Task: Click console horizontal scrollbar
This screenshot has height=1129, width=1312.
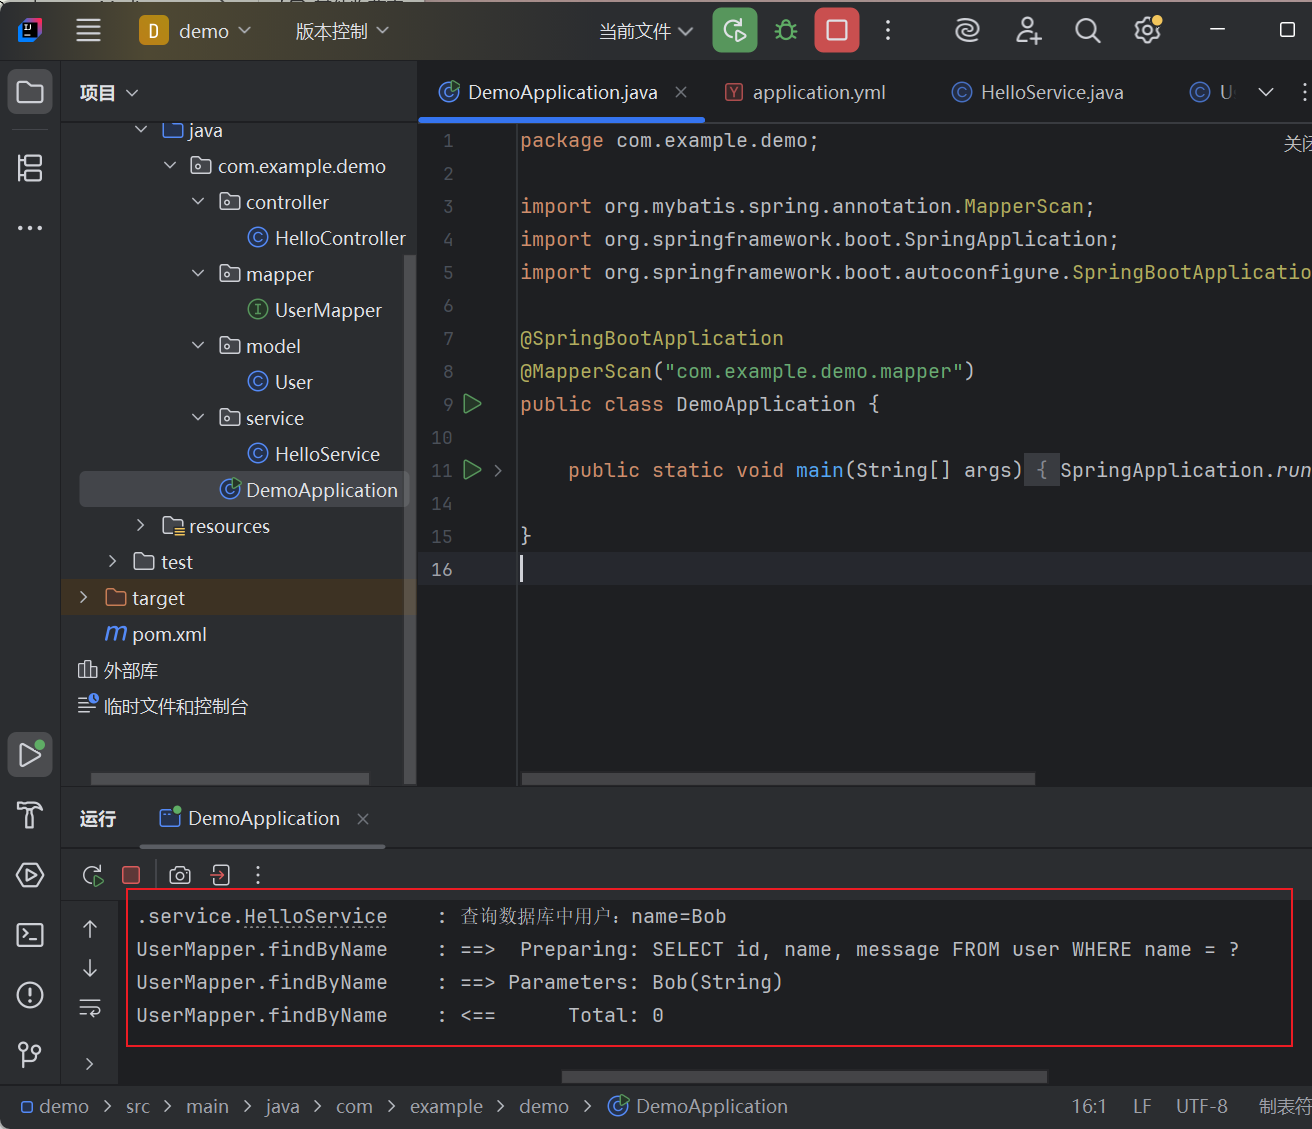Action: coord(804,1077)
